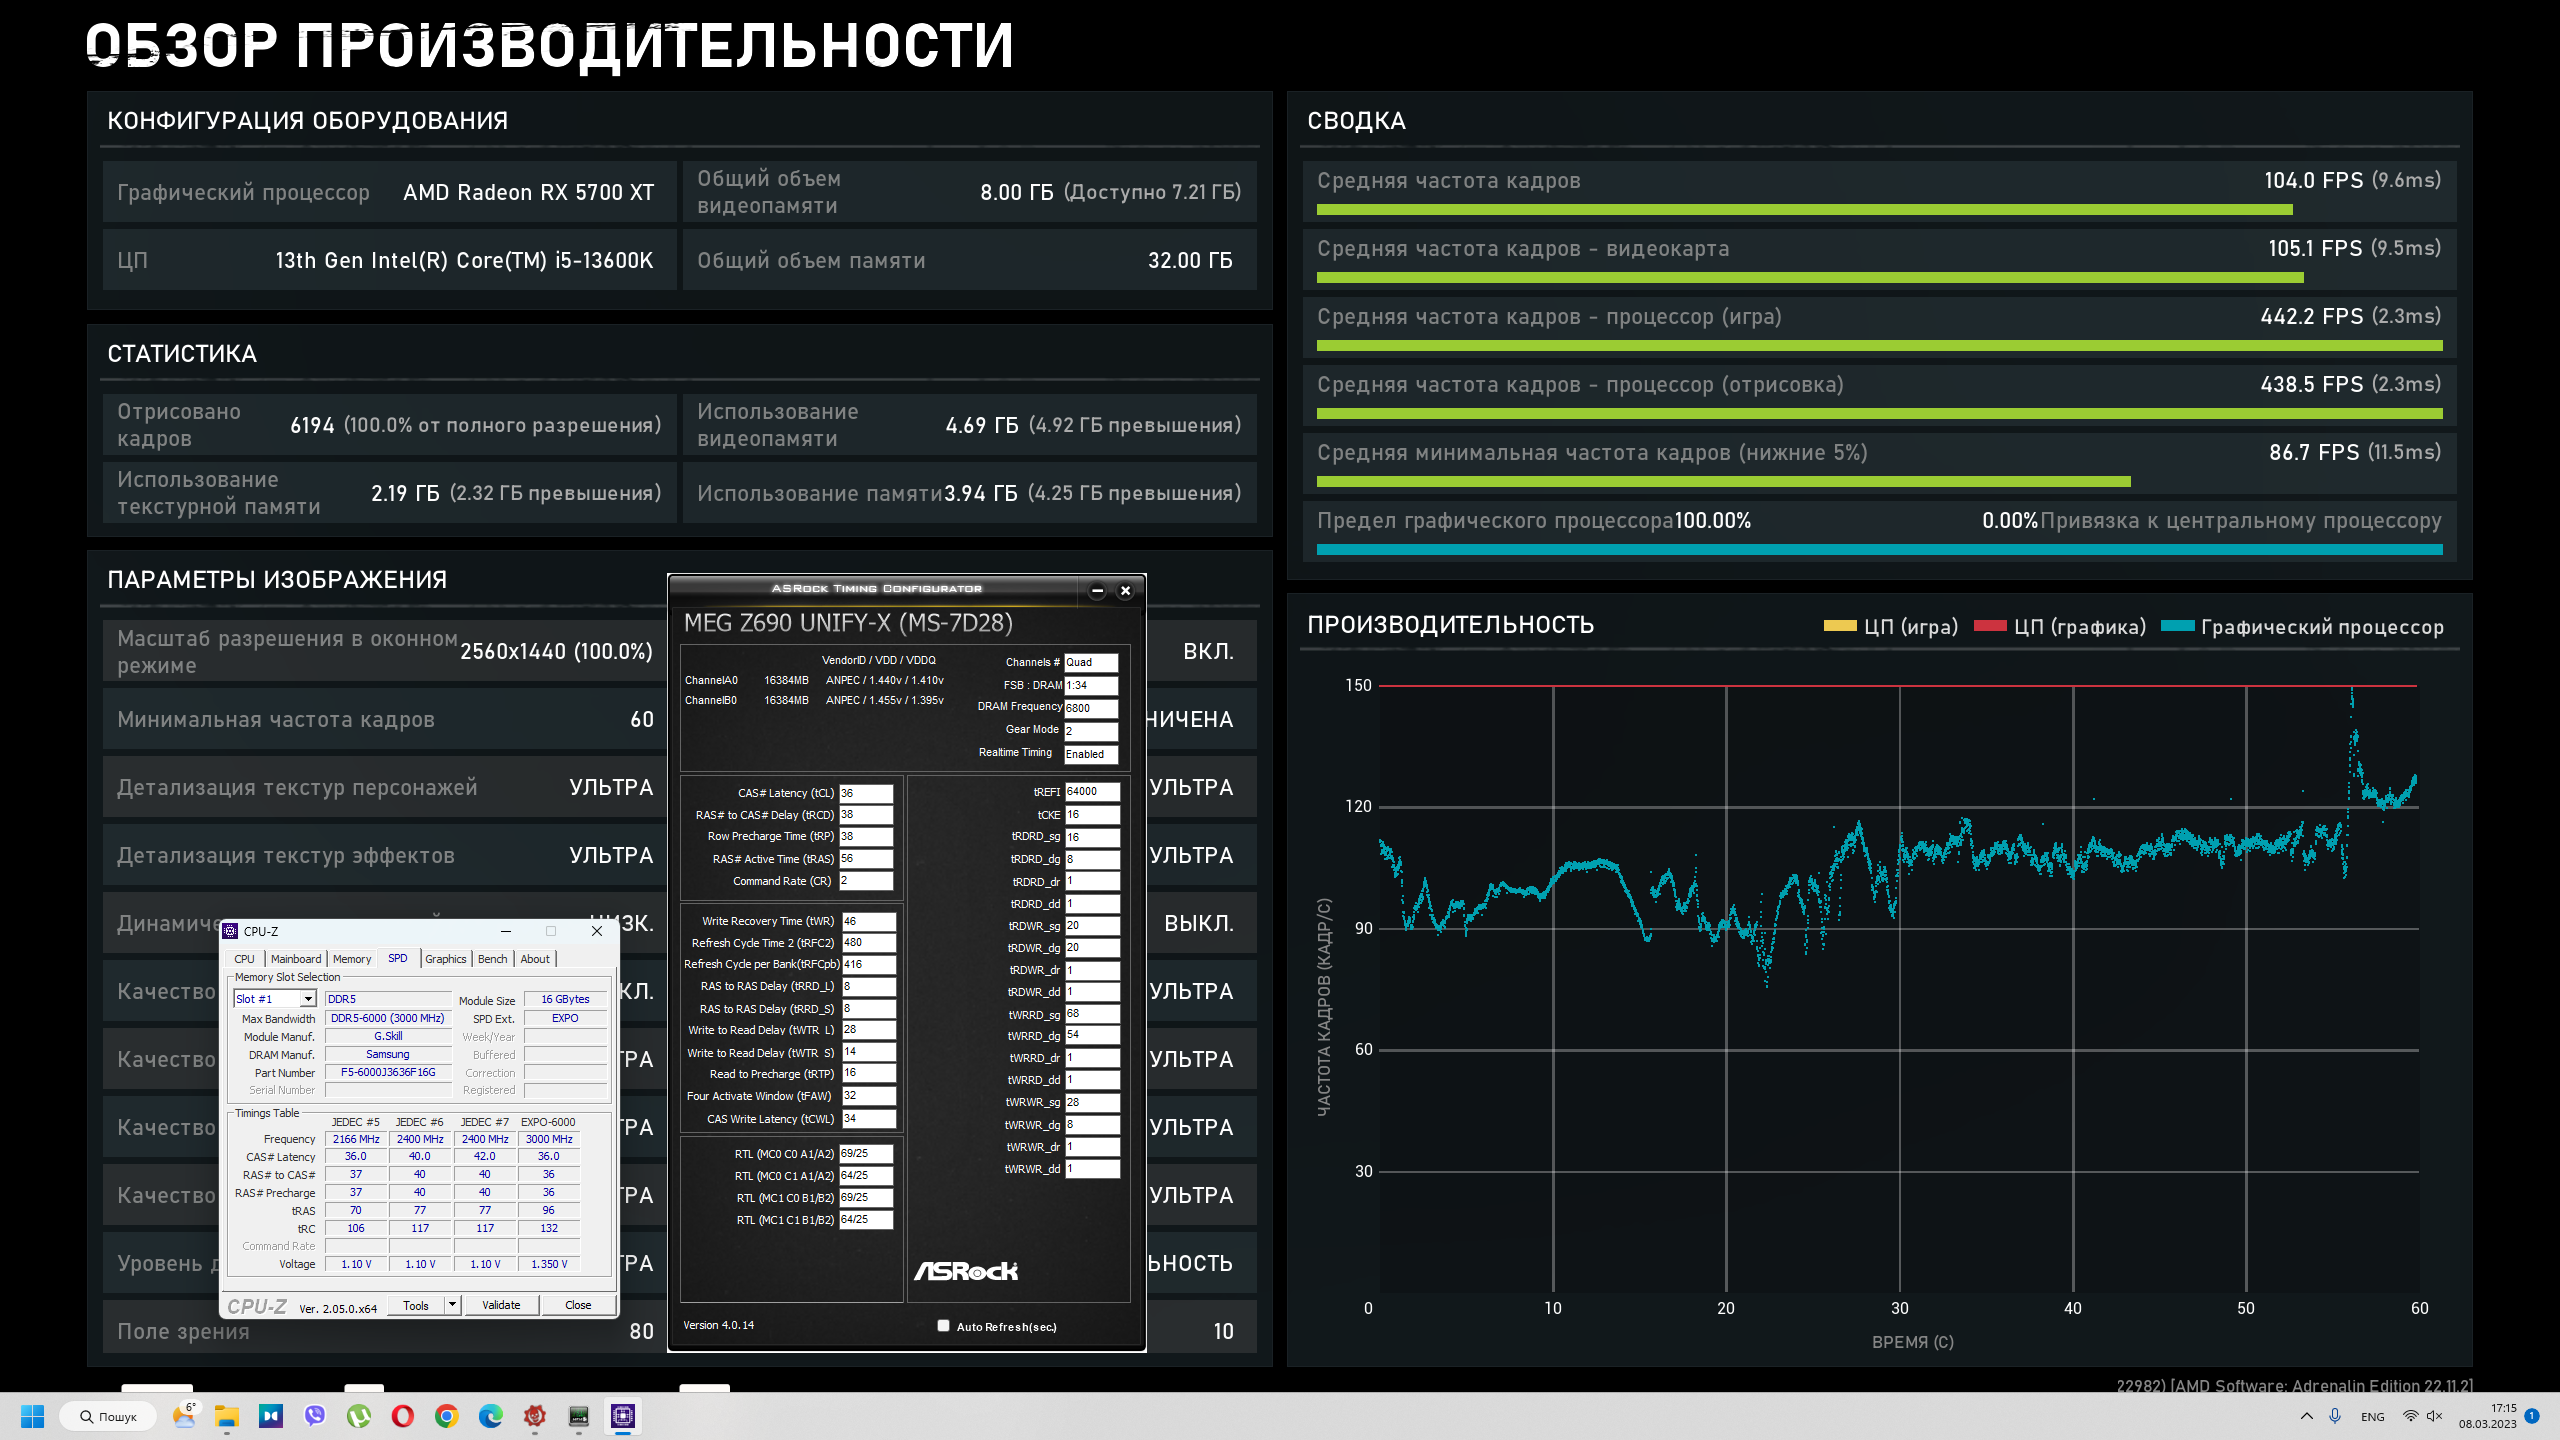Click the 2560x1440 (100.0%) resolution value

tap(556, 651)
